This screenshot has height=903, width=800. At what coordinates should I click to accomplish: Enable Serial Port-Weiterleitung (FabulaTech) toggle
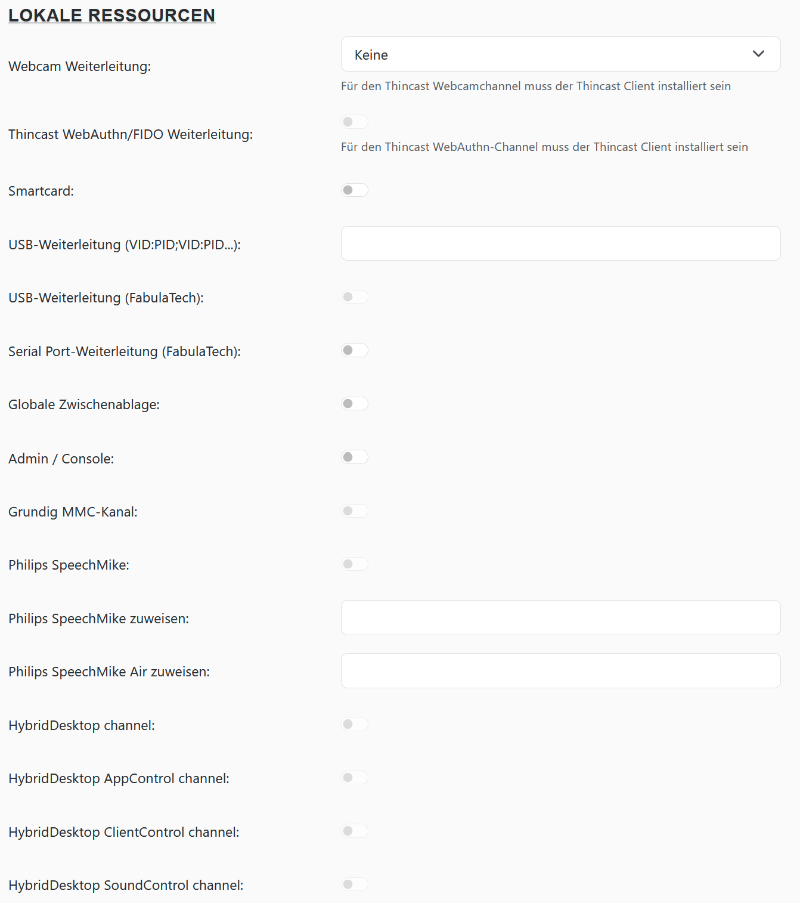tap(355, 351)
